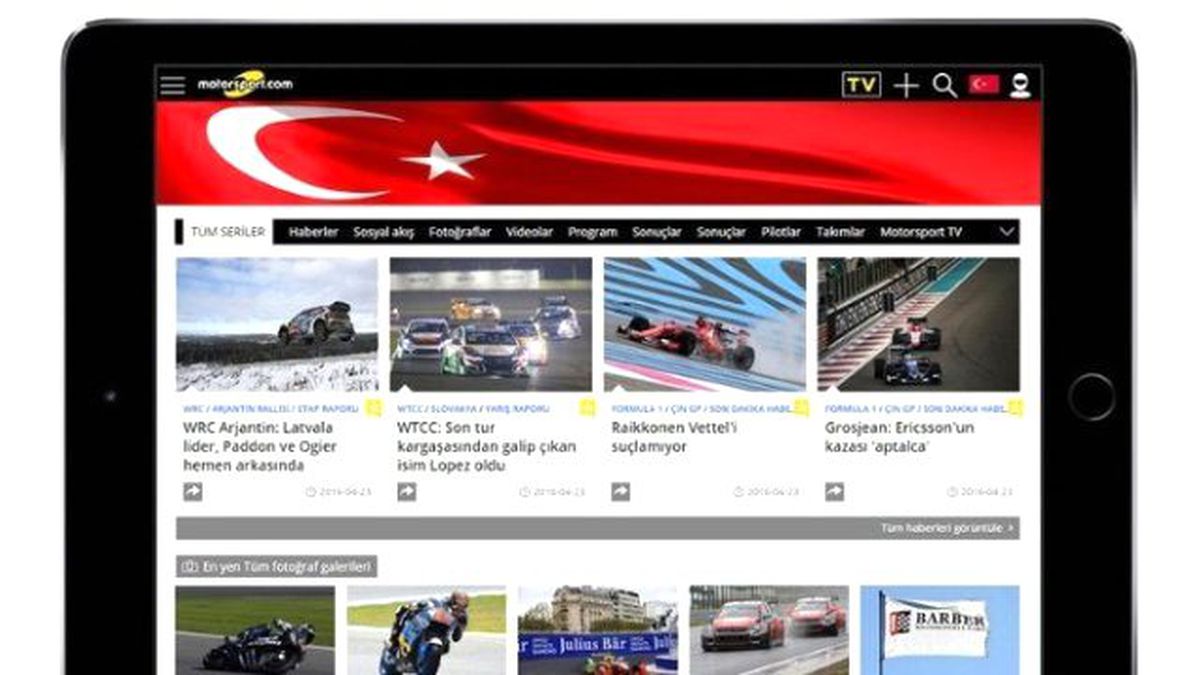Read WTCC Son tur kargaşasından headline

(486, 446)
